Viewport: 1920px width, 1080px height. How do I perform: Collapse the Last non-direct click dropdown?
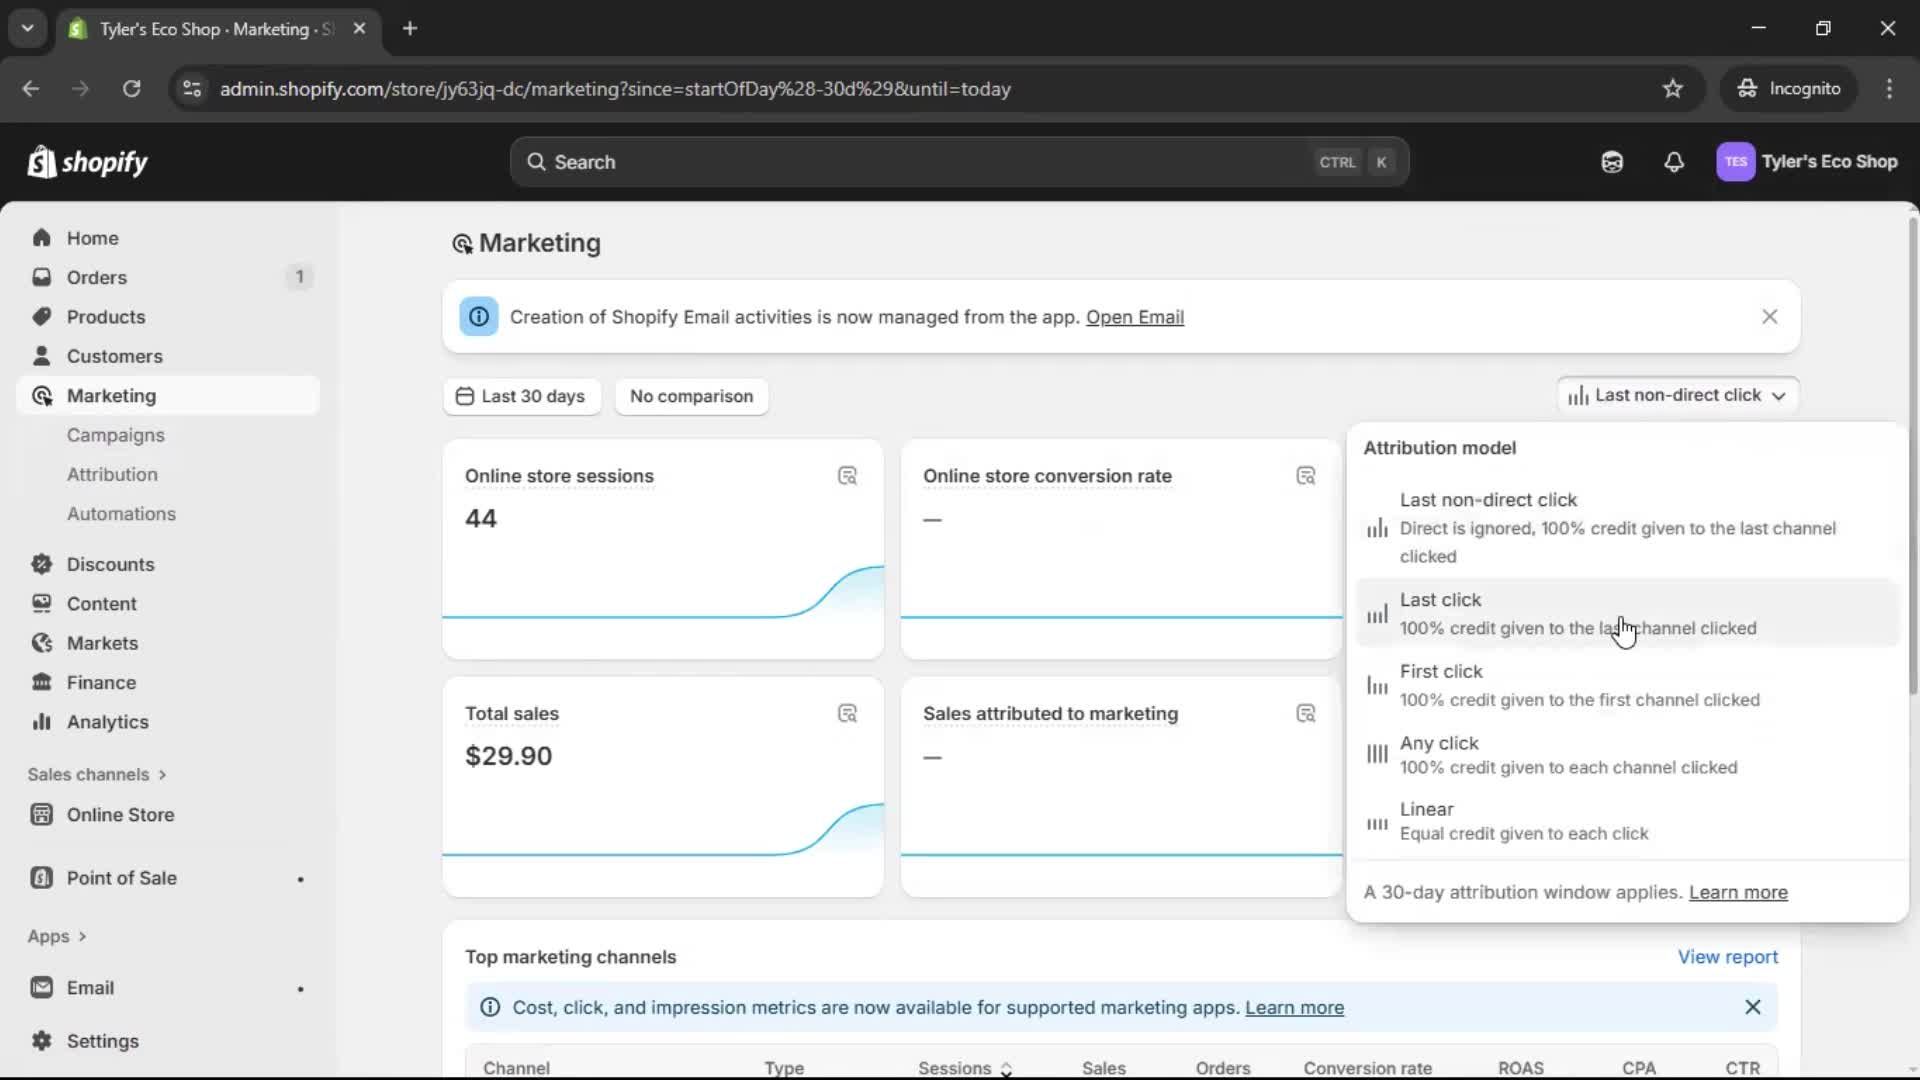1677,395
